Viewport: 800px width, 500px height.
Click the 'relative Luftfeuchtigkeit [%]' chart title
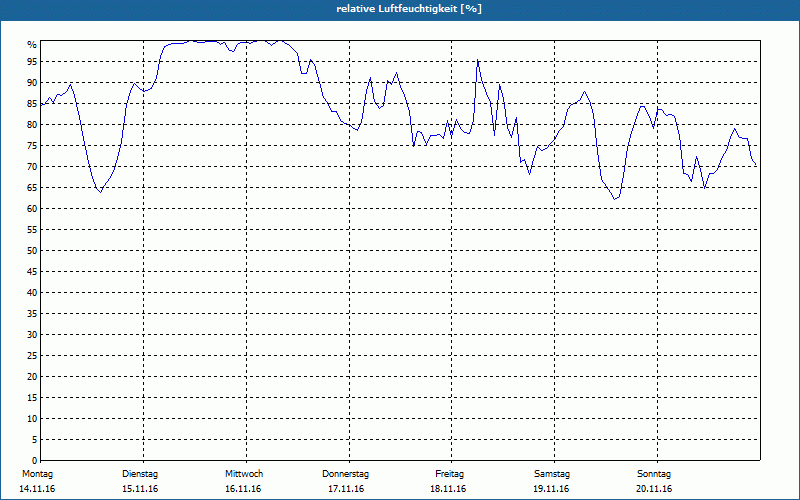pyautogui.click(x=409, y=9)
